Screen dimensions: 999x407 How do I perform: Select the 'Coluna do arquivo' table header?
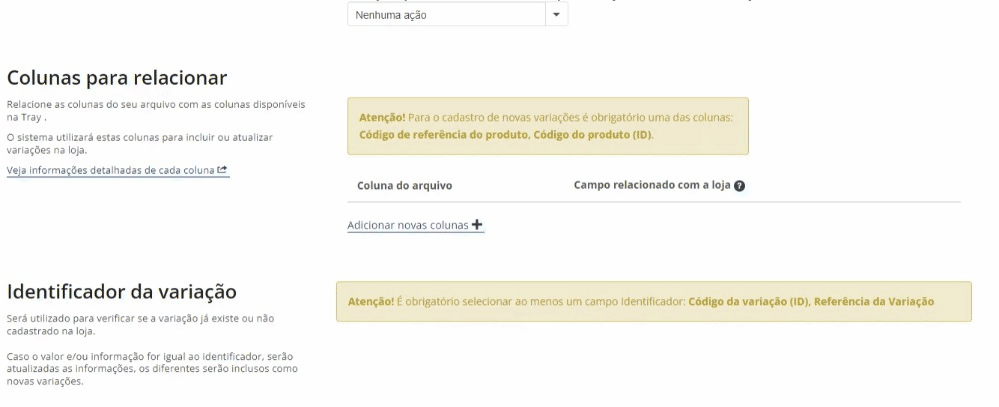click(405, 185)
